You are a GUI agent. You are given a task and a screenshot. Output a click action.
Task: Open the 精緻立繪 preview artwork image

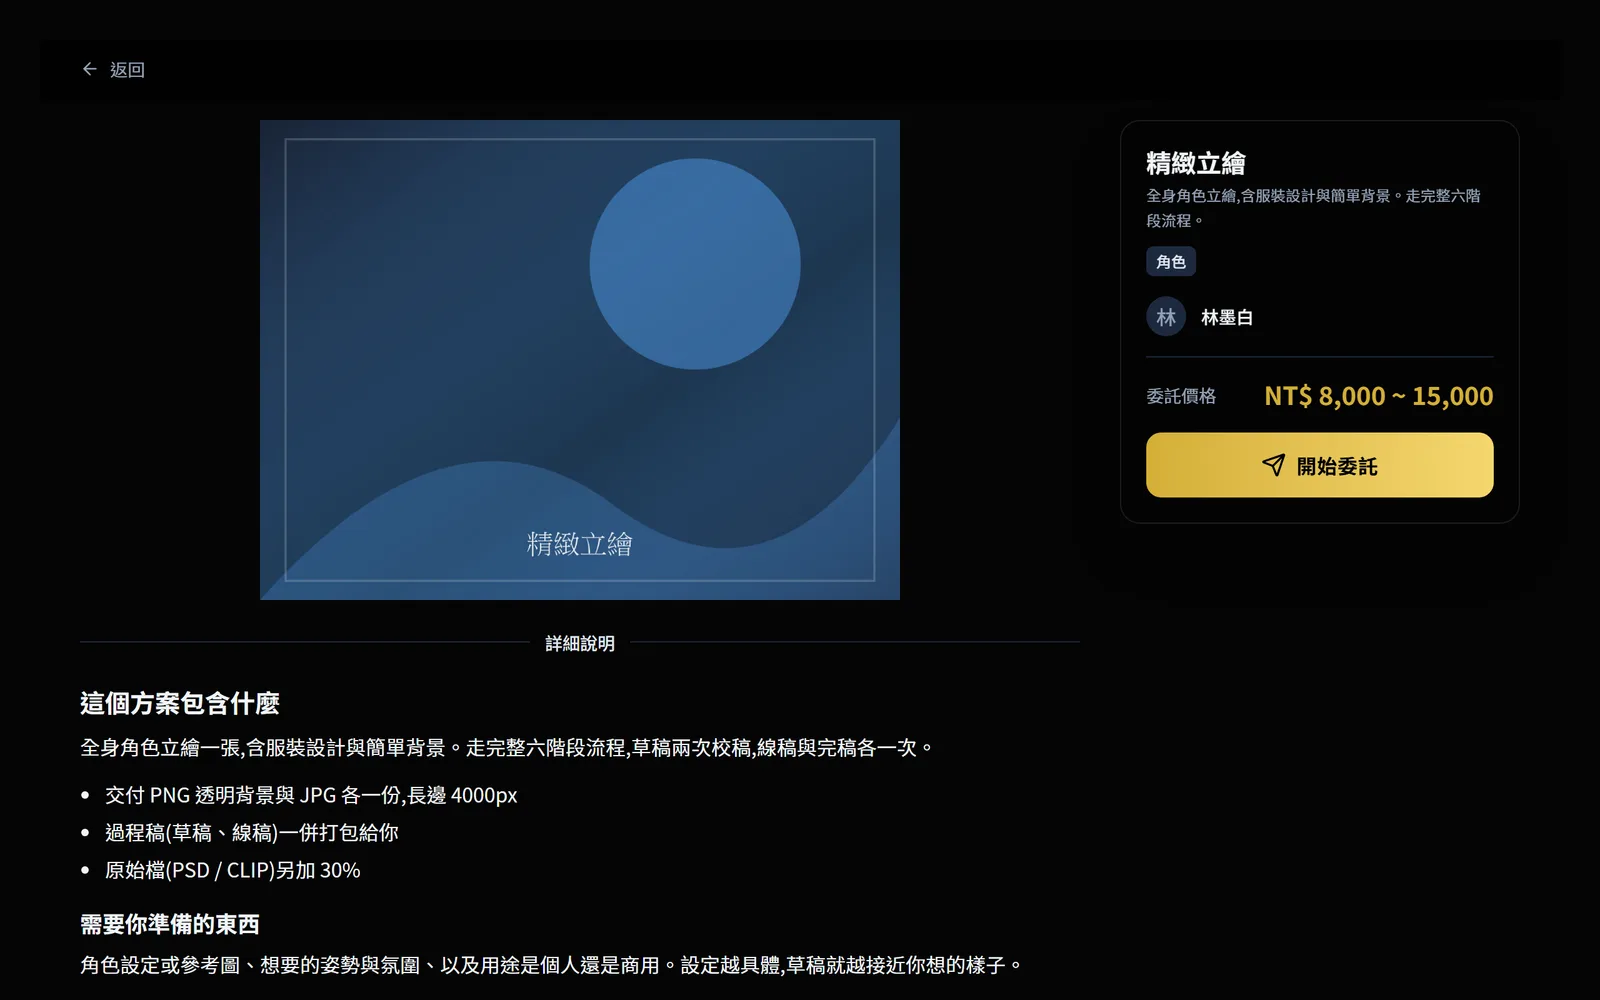click(x=580, y=360)
